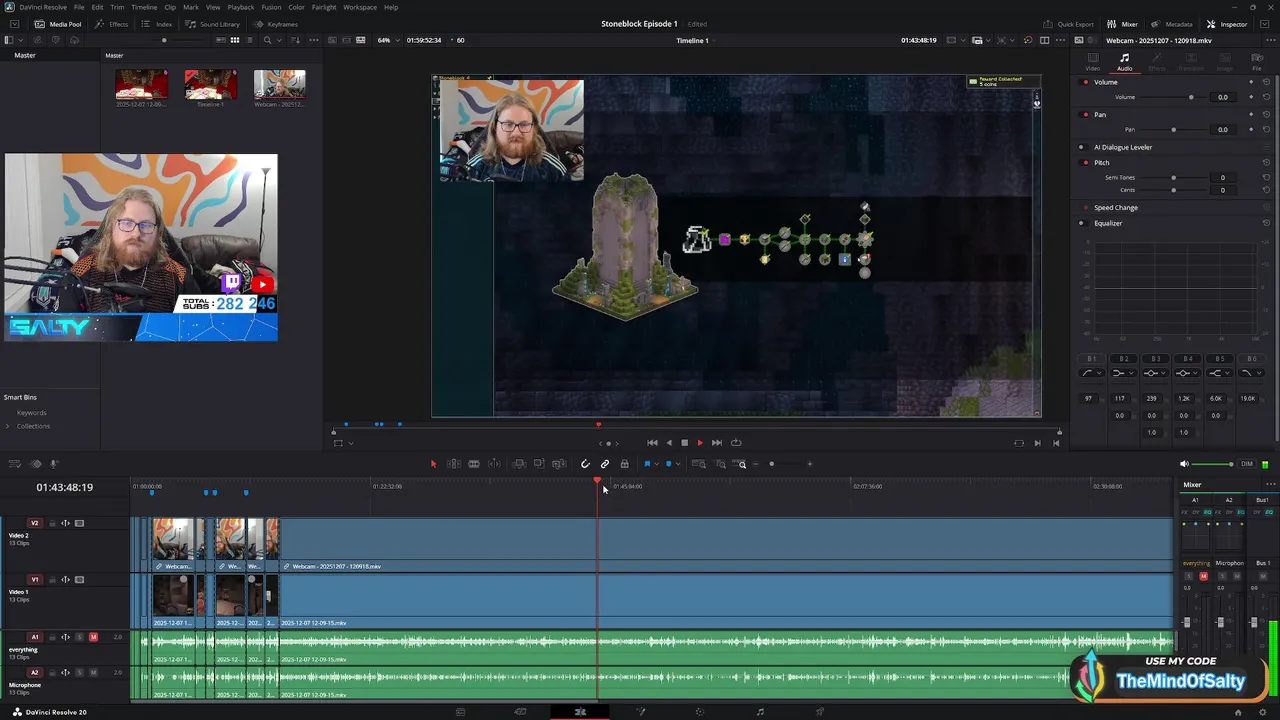Enable the AI Dialogue Leveler switch

click(x=1081, y=147)
